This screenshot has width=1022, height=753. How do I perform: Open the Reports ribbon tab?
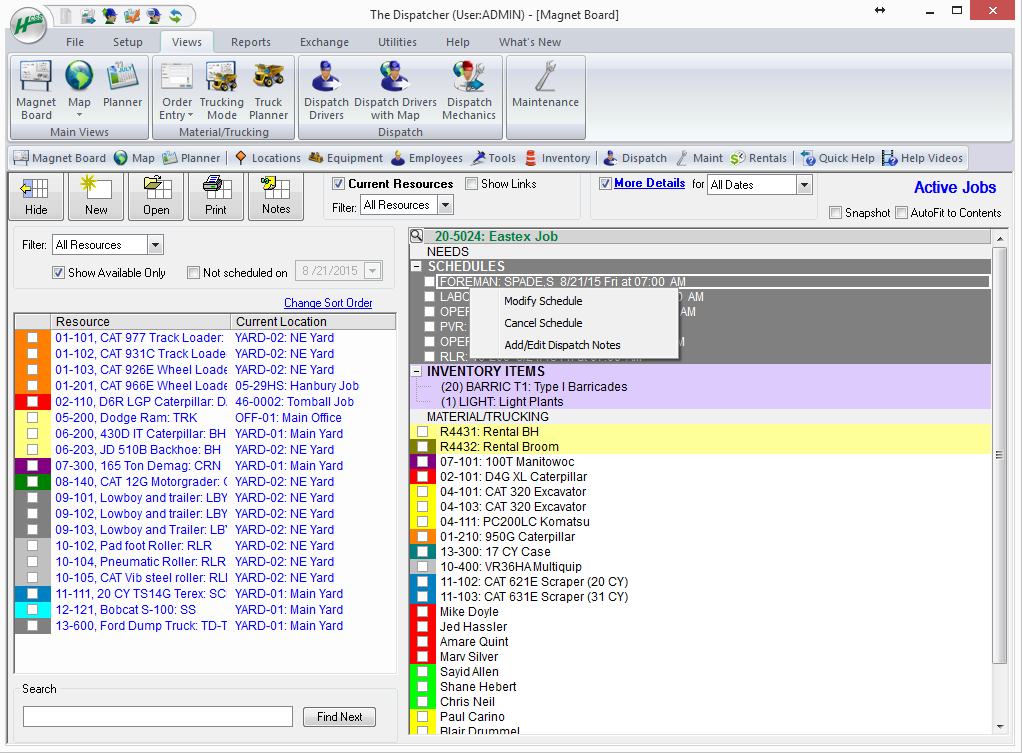pyautogui.click(x=250, y=42)
